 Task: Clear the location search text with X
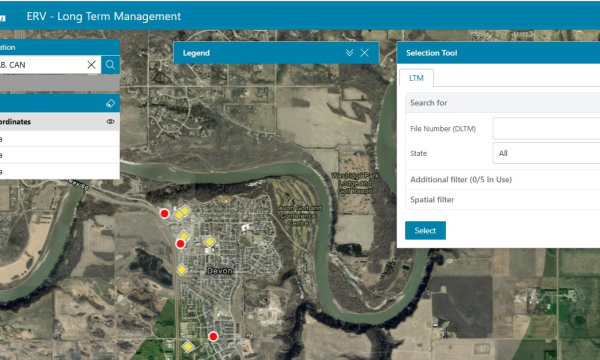pyautogui.click(x=91, y=65)
